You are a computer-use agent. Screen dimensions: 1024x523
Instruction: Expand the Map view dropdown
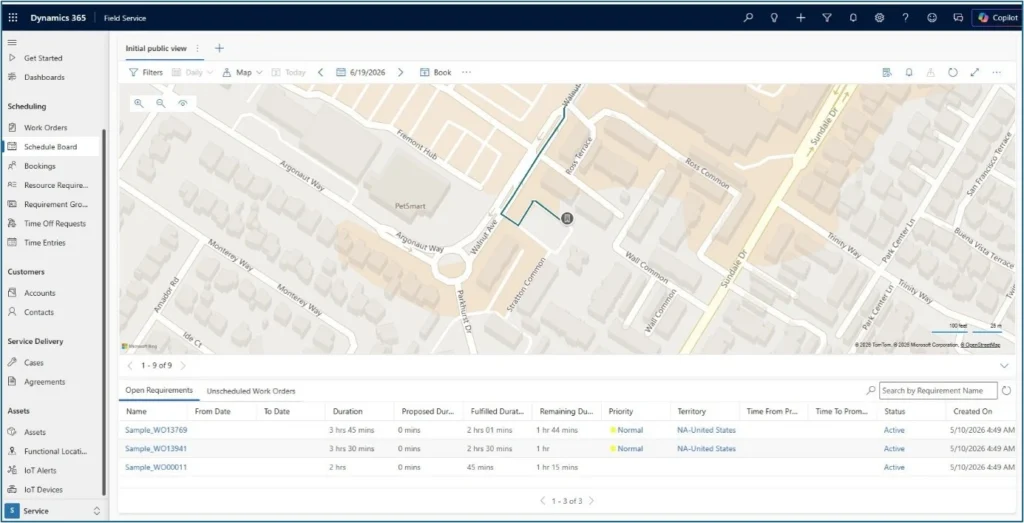(x=242, y=72)
